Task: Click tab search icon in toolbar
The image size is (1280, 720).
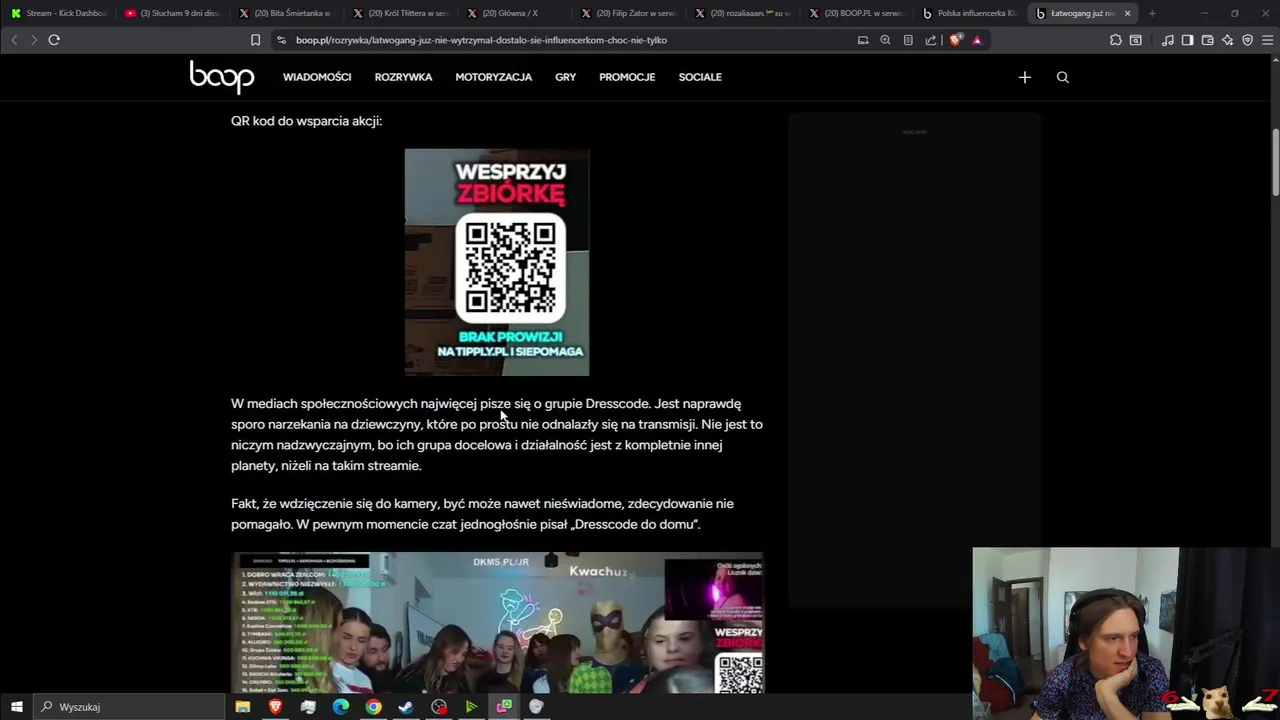Action: 1135,40
